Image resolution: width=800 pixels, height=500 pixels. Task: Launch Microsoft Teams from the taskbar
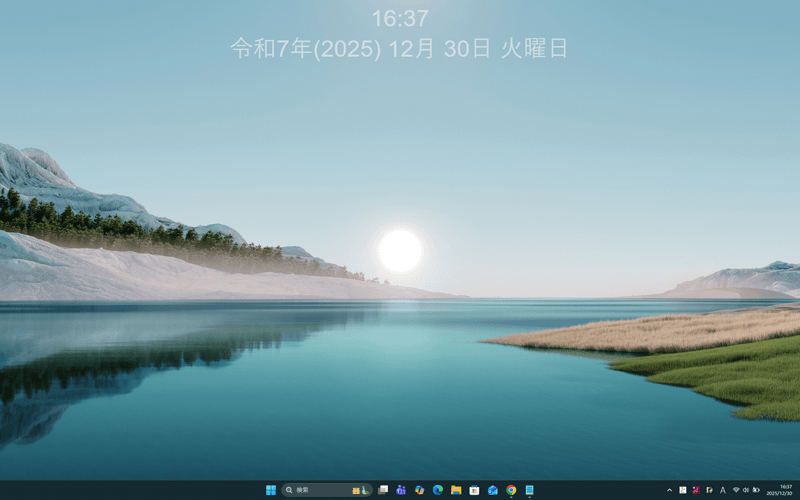coord(401,490)
